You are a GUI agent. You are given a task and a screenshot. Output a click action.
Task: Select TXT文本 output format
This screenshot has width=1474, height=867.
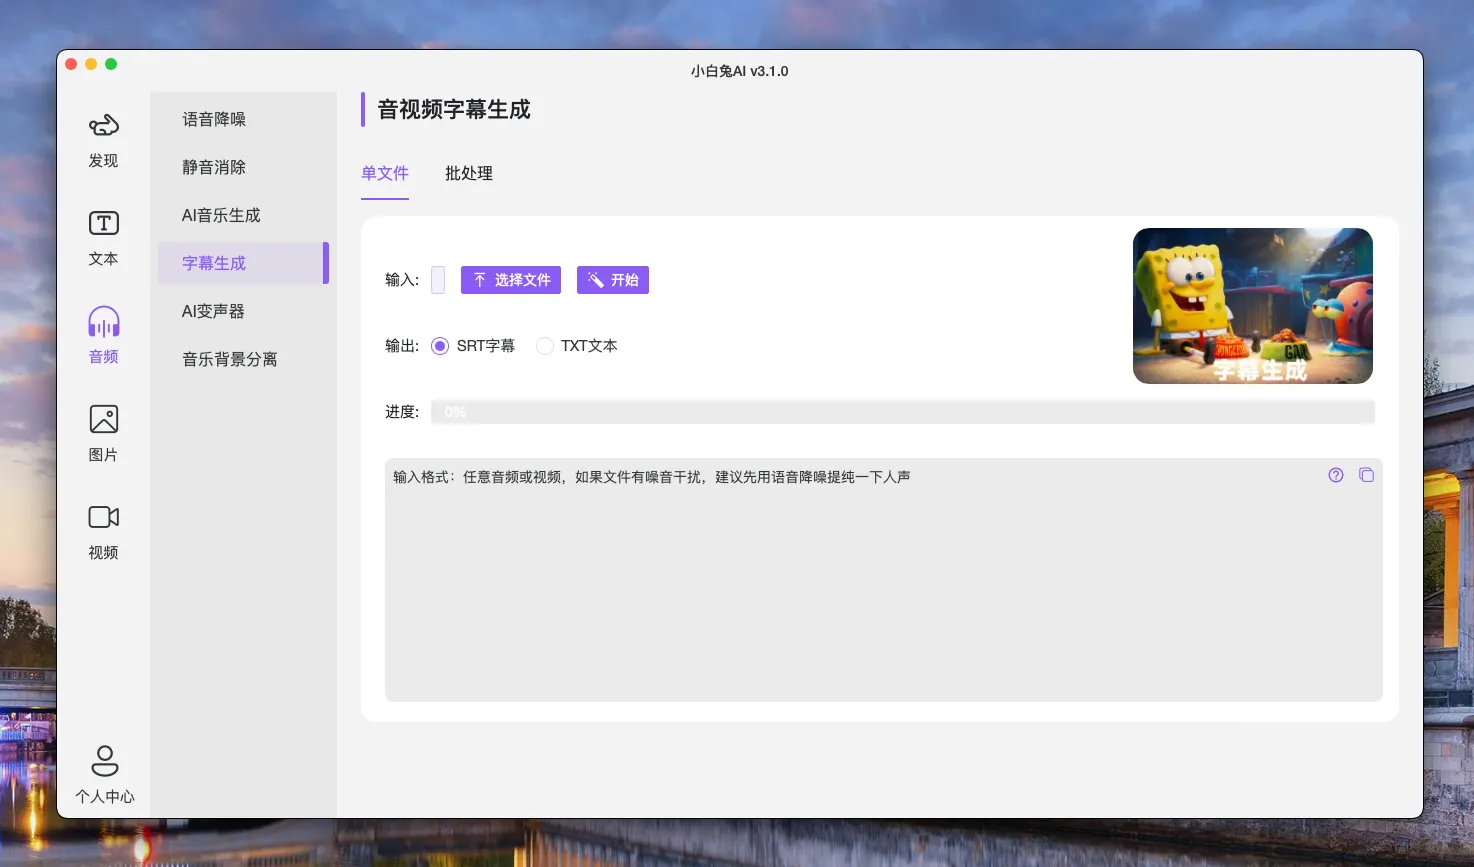[577, 346]
